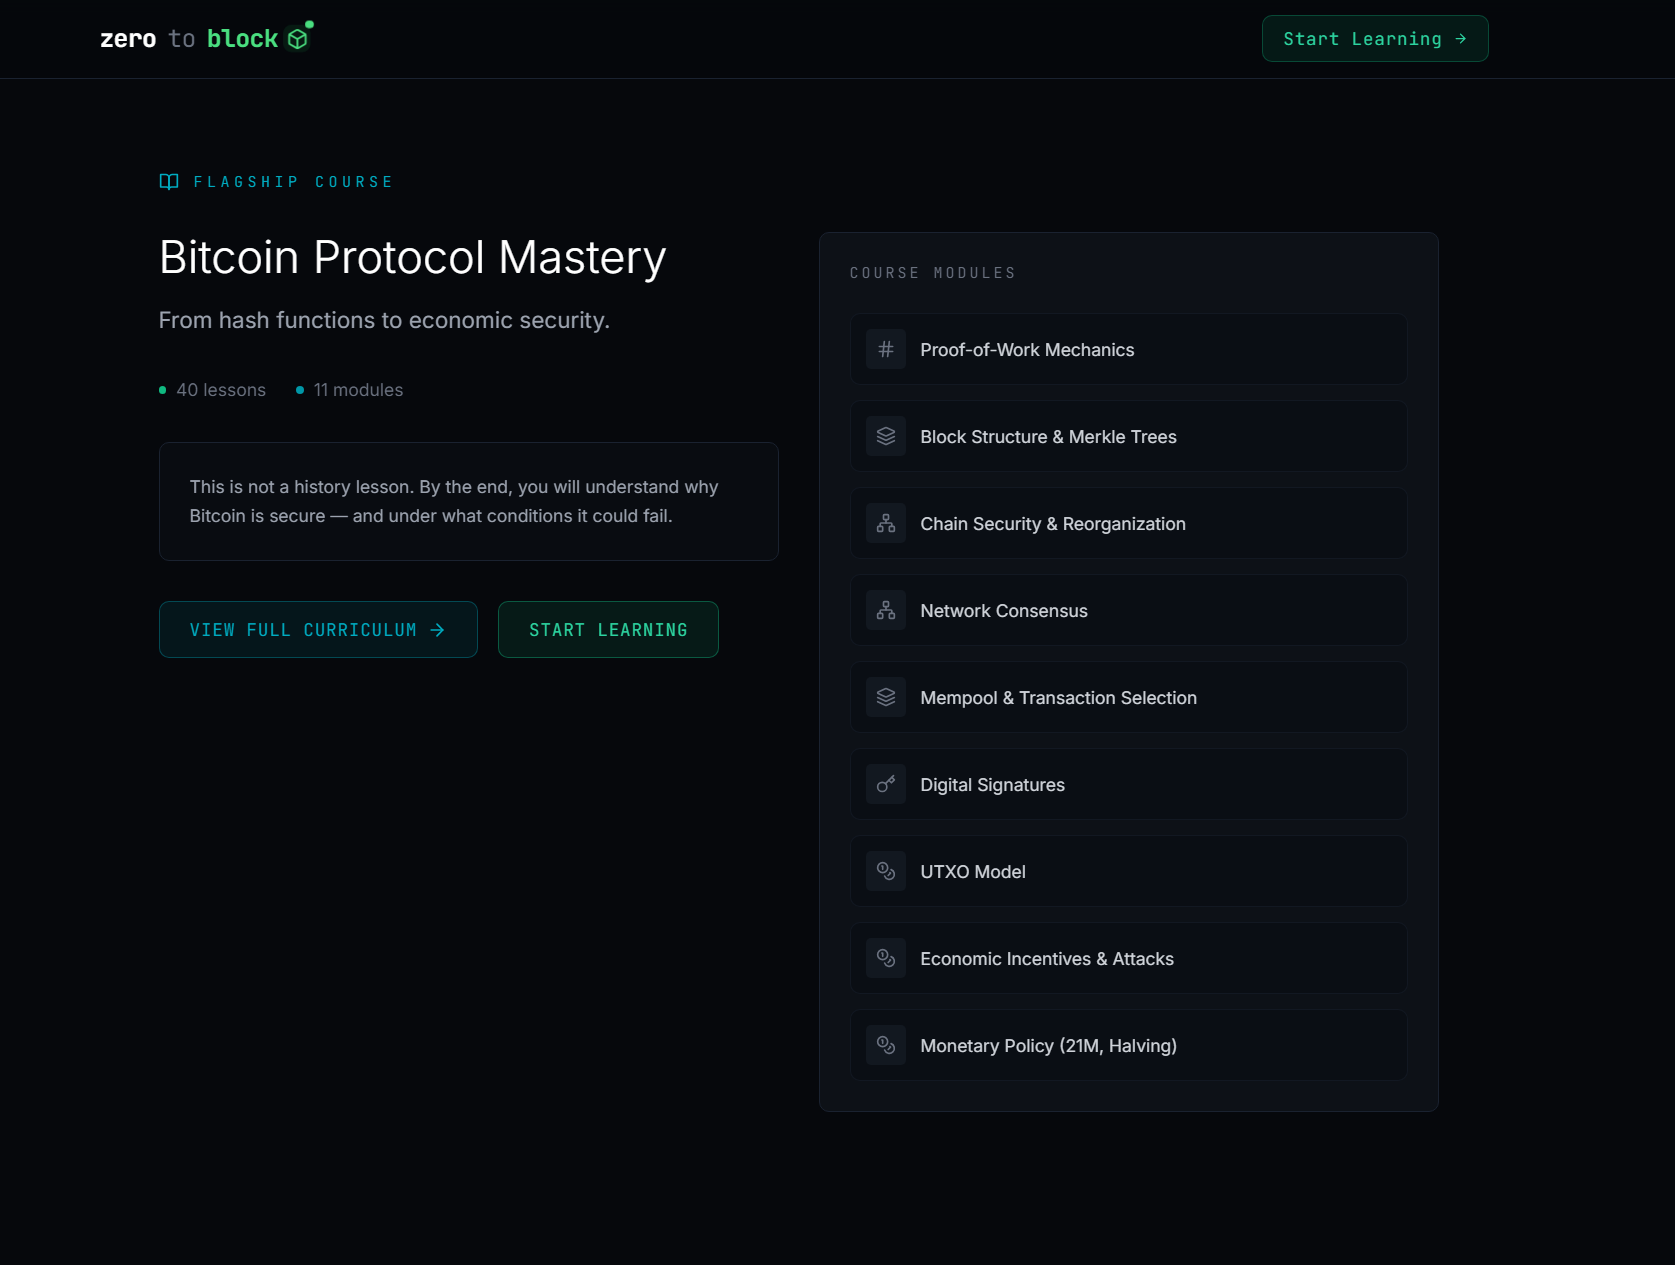Open the Proof-of-Work Mechanics module
The width and height of the screenshot is (1675, 1265).
[x=1128, y=349]
